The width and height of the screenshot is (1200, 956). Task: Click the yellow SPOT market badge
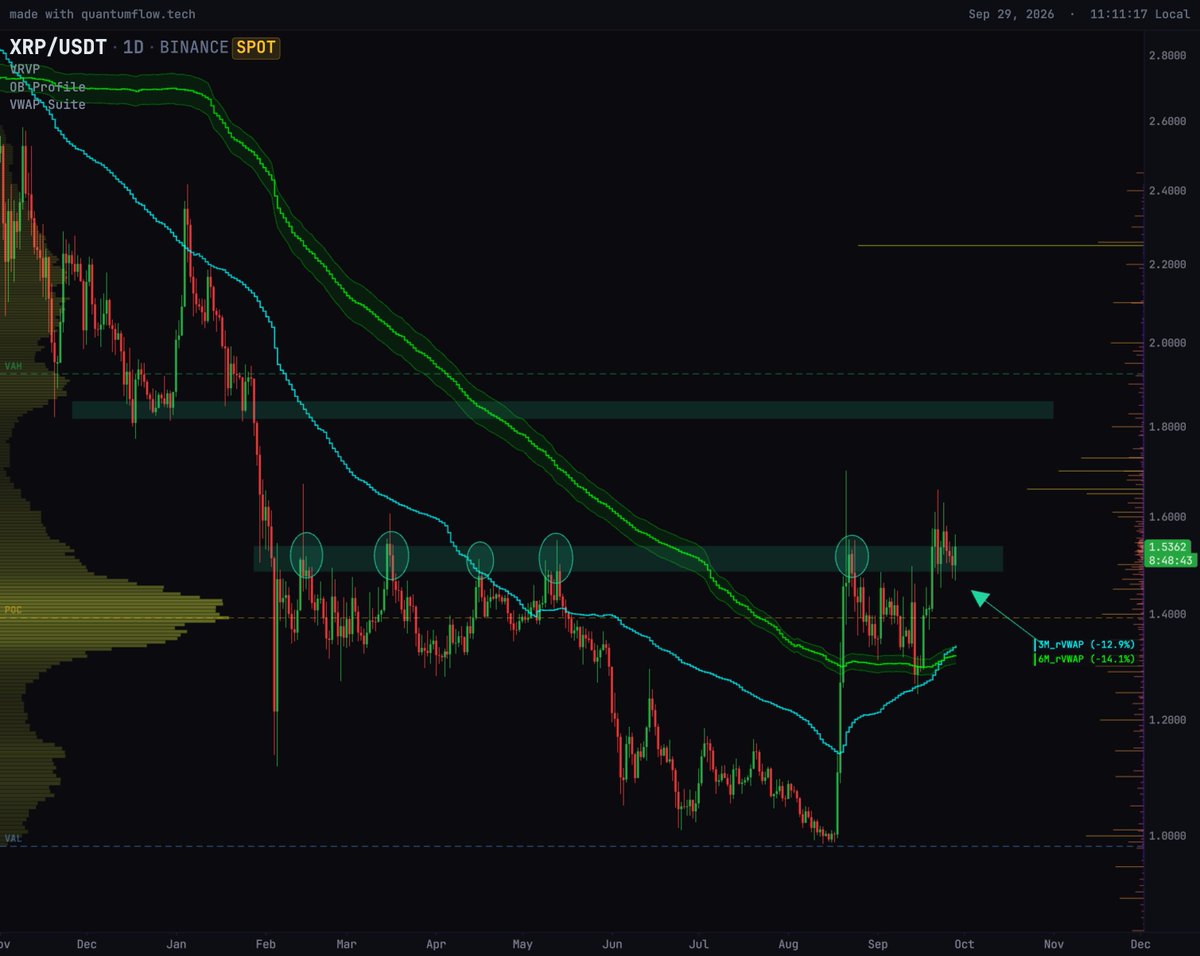pos(256,47)
